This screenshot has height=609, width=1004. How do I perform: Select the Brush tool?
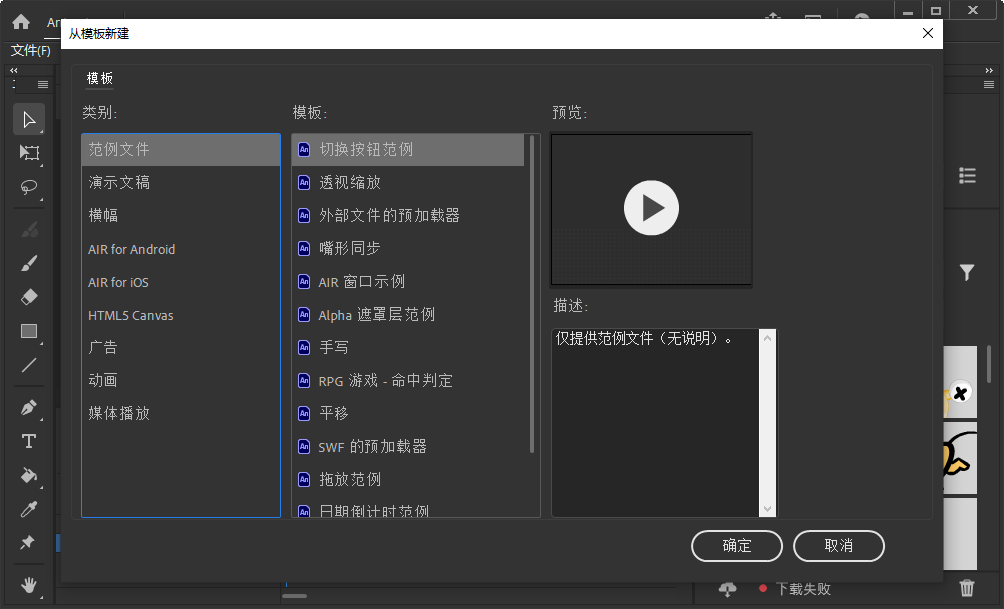(28, 262)
